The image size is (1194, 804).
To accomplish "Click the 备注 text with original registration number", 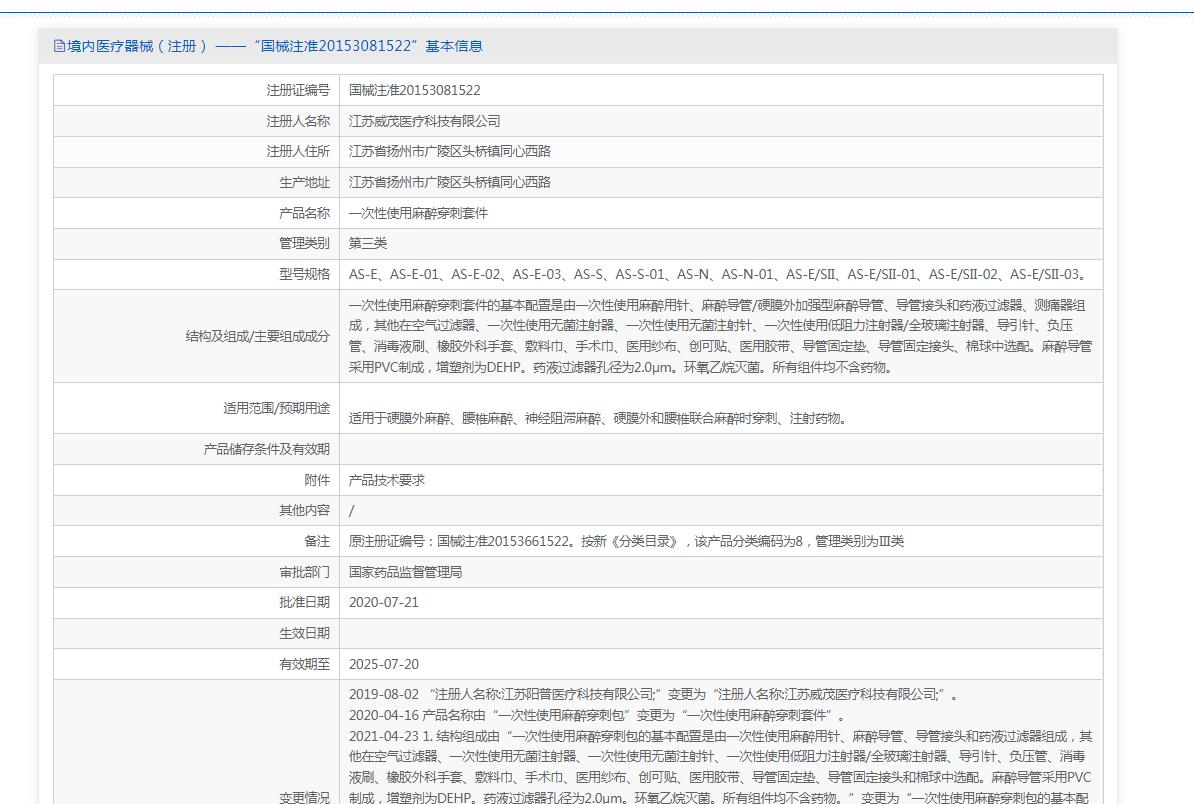I will [x=626, y=541].
